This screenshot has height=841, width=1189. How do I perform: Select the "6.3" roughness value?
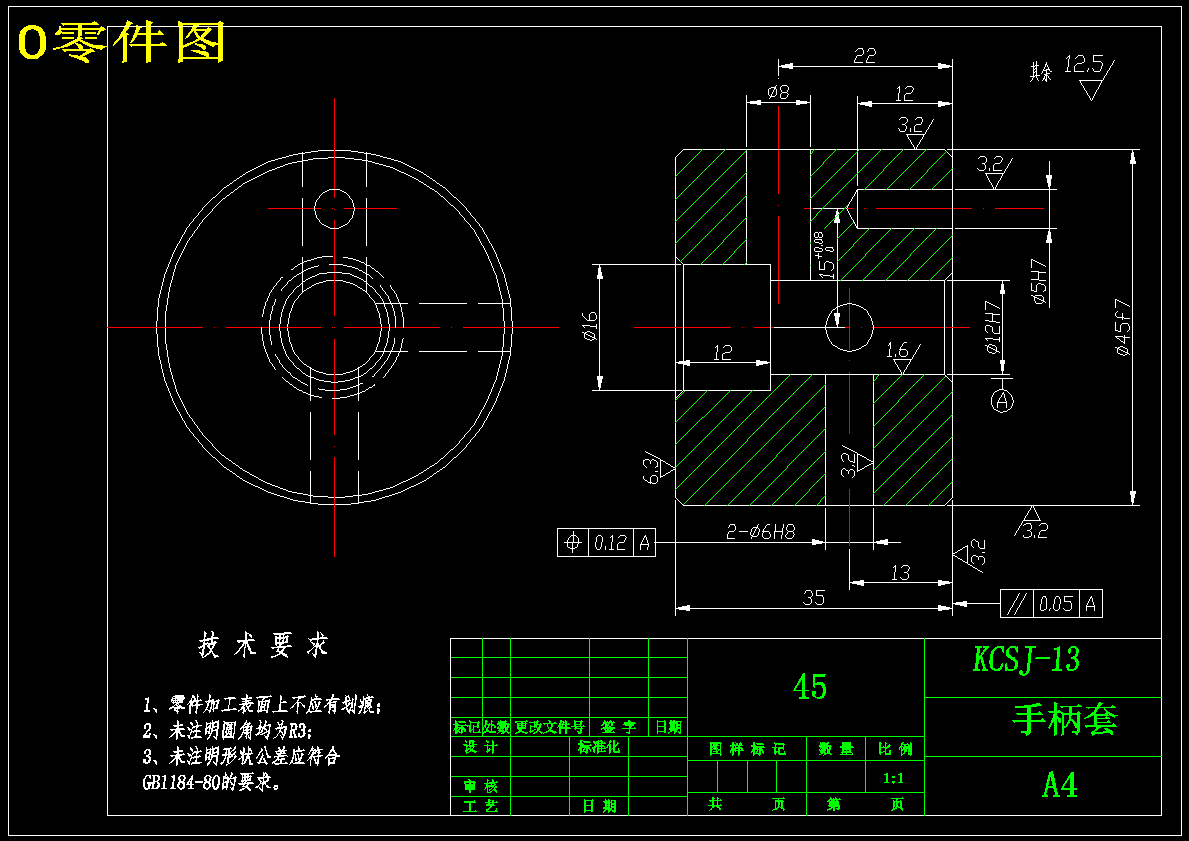pos(651,469)
